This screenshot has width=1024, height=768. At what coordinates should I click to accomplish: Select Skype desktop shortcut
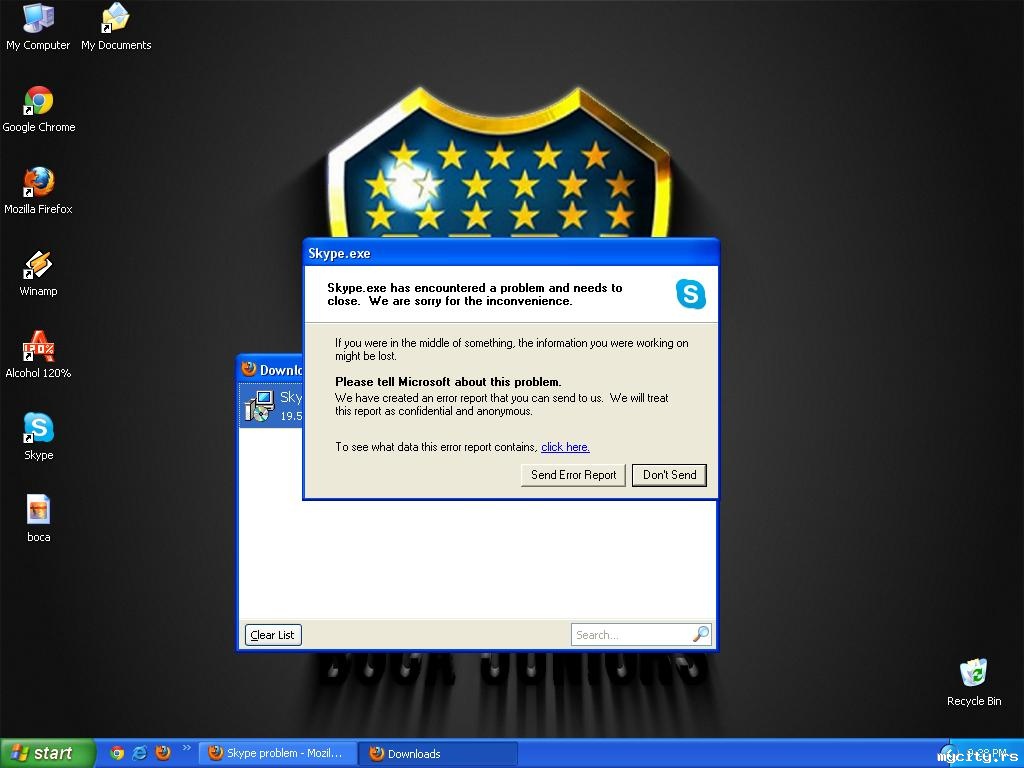coord(39,436)
